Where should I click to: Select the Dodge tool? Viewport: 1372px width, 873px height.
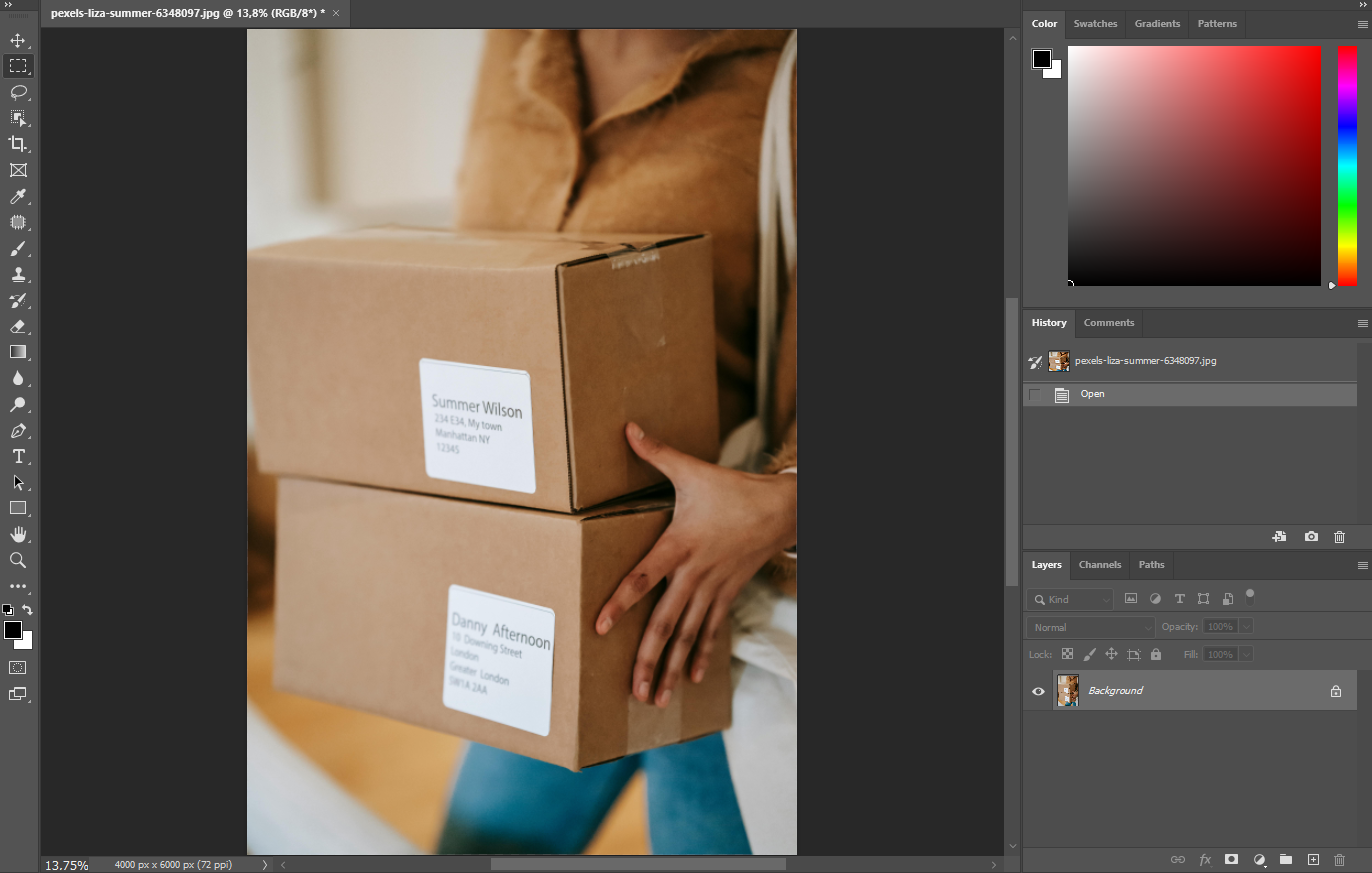pos(18,404)
